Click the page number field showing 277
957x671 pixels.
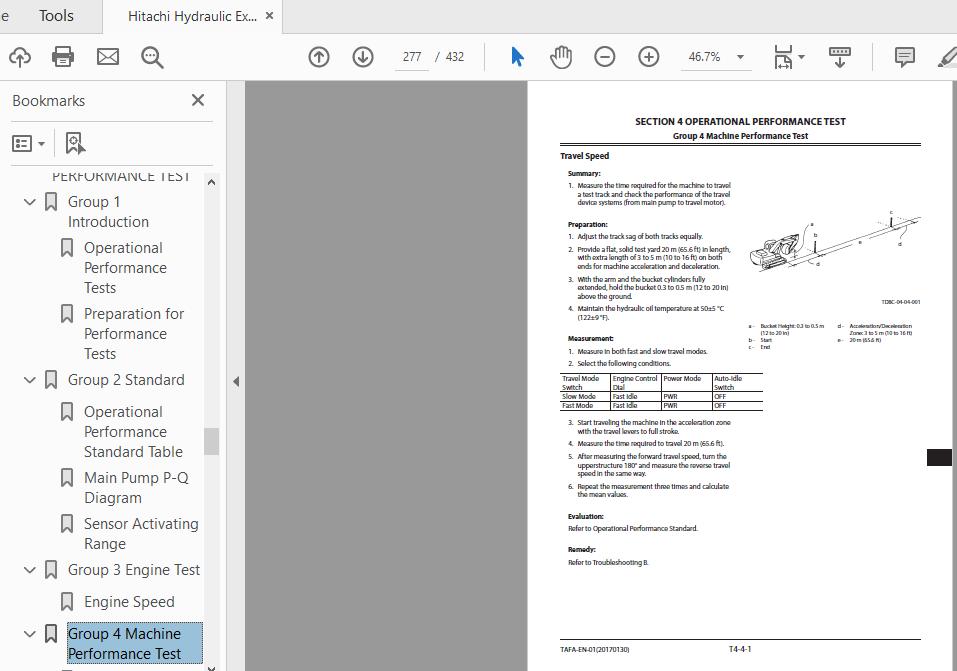(x=412, y=57)
